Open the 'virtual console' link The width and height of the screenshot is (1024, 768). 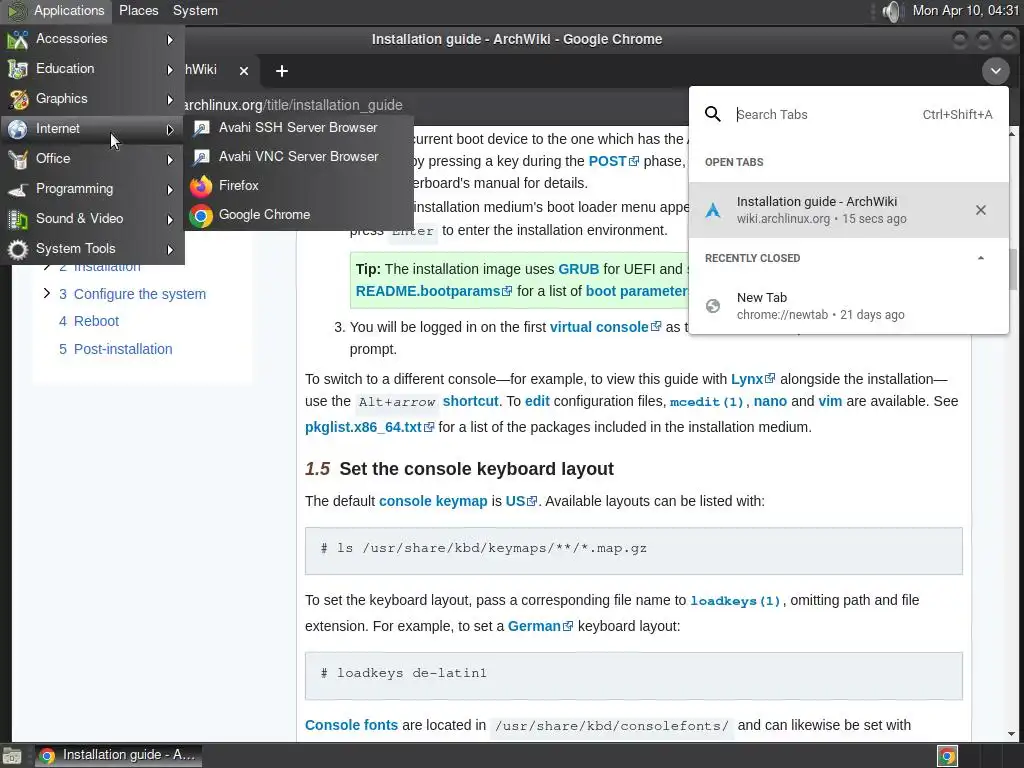(x=605, y=327)
